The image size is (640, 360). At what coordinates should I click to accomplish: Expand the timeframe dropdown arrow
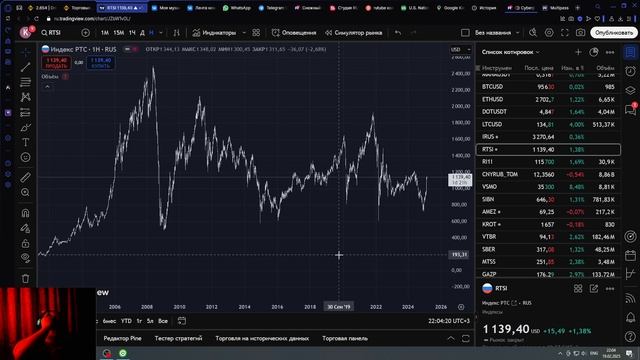[161, 33]
